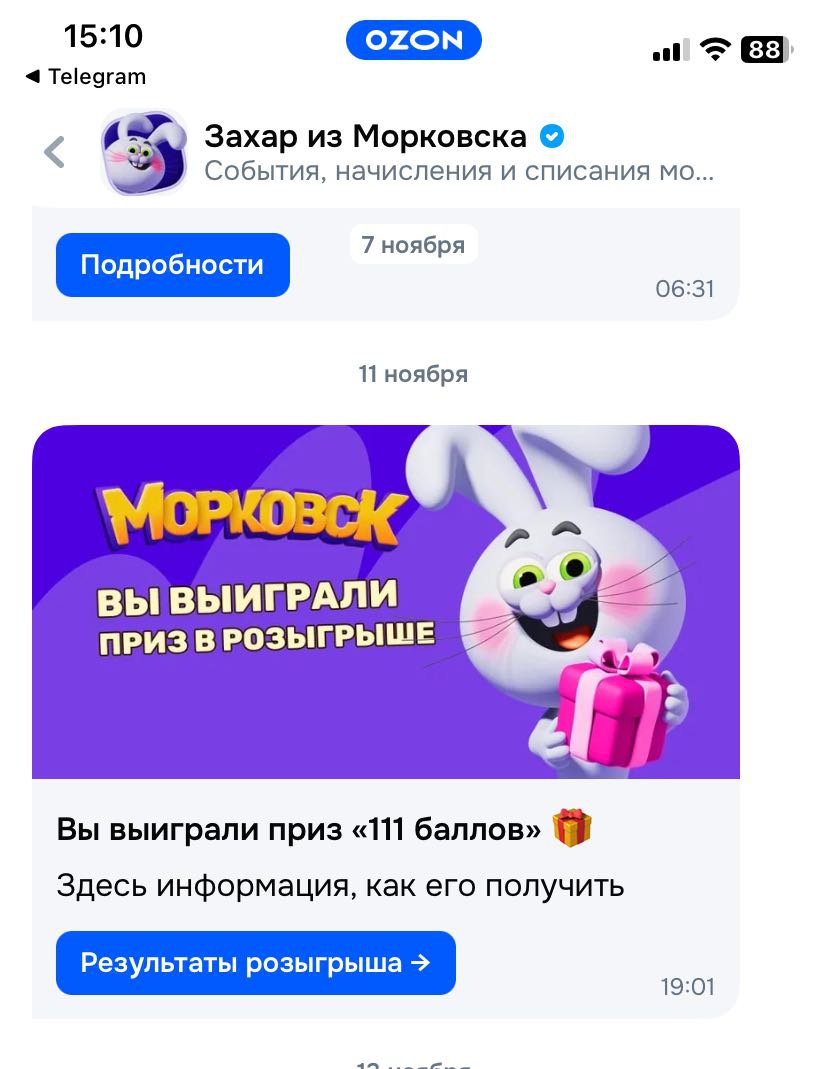Tap the 15:10 status bar clock

(x=104, y=35)
